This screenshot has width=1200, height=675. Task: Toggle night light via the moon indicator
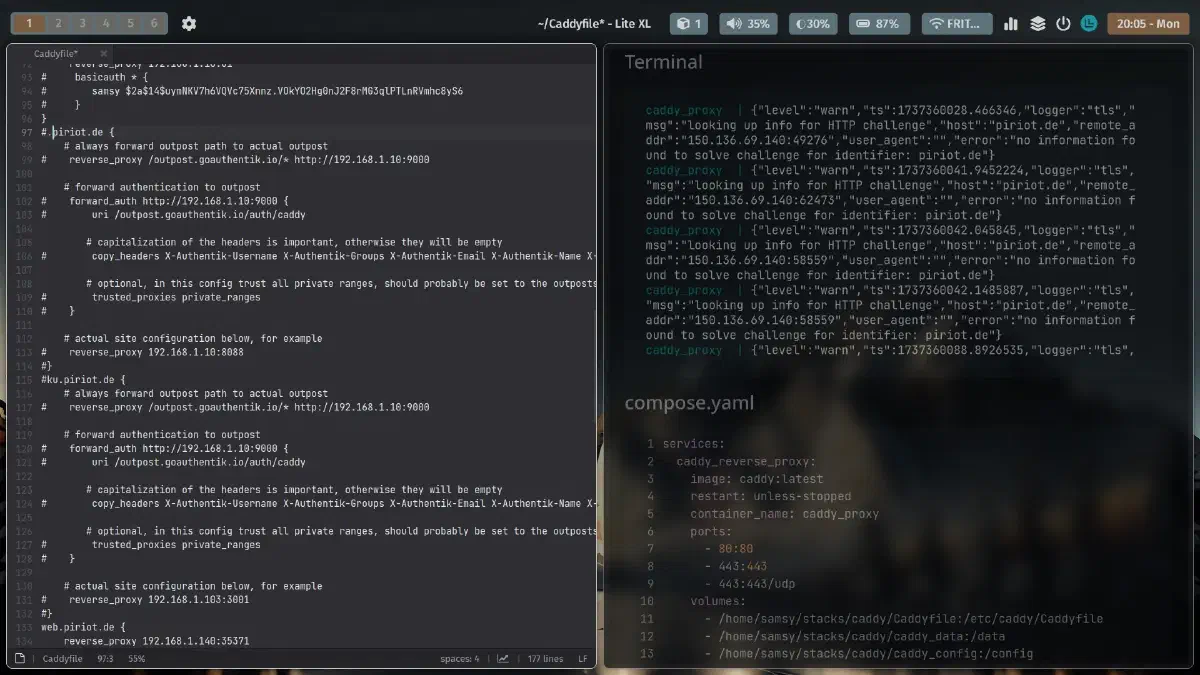click(813, 22)
